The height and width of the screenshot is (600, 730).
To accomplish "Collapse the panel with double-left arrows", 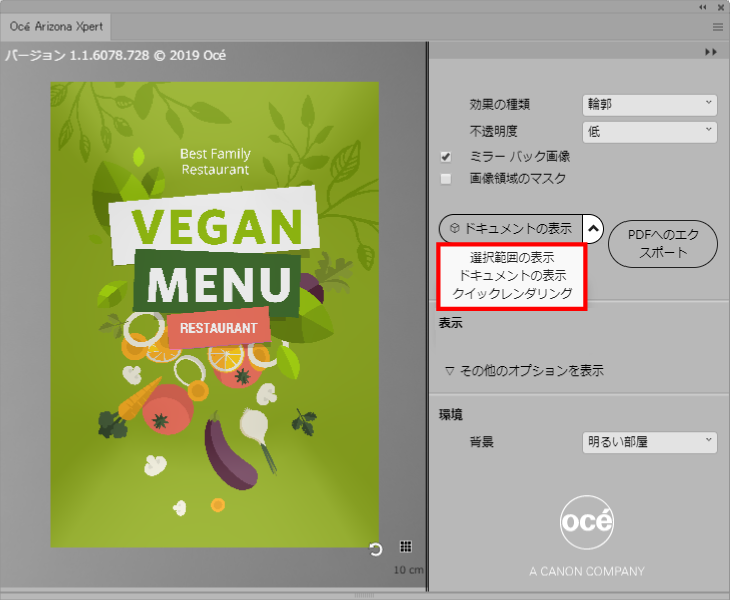I will [703, 7].
